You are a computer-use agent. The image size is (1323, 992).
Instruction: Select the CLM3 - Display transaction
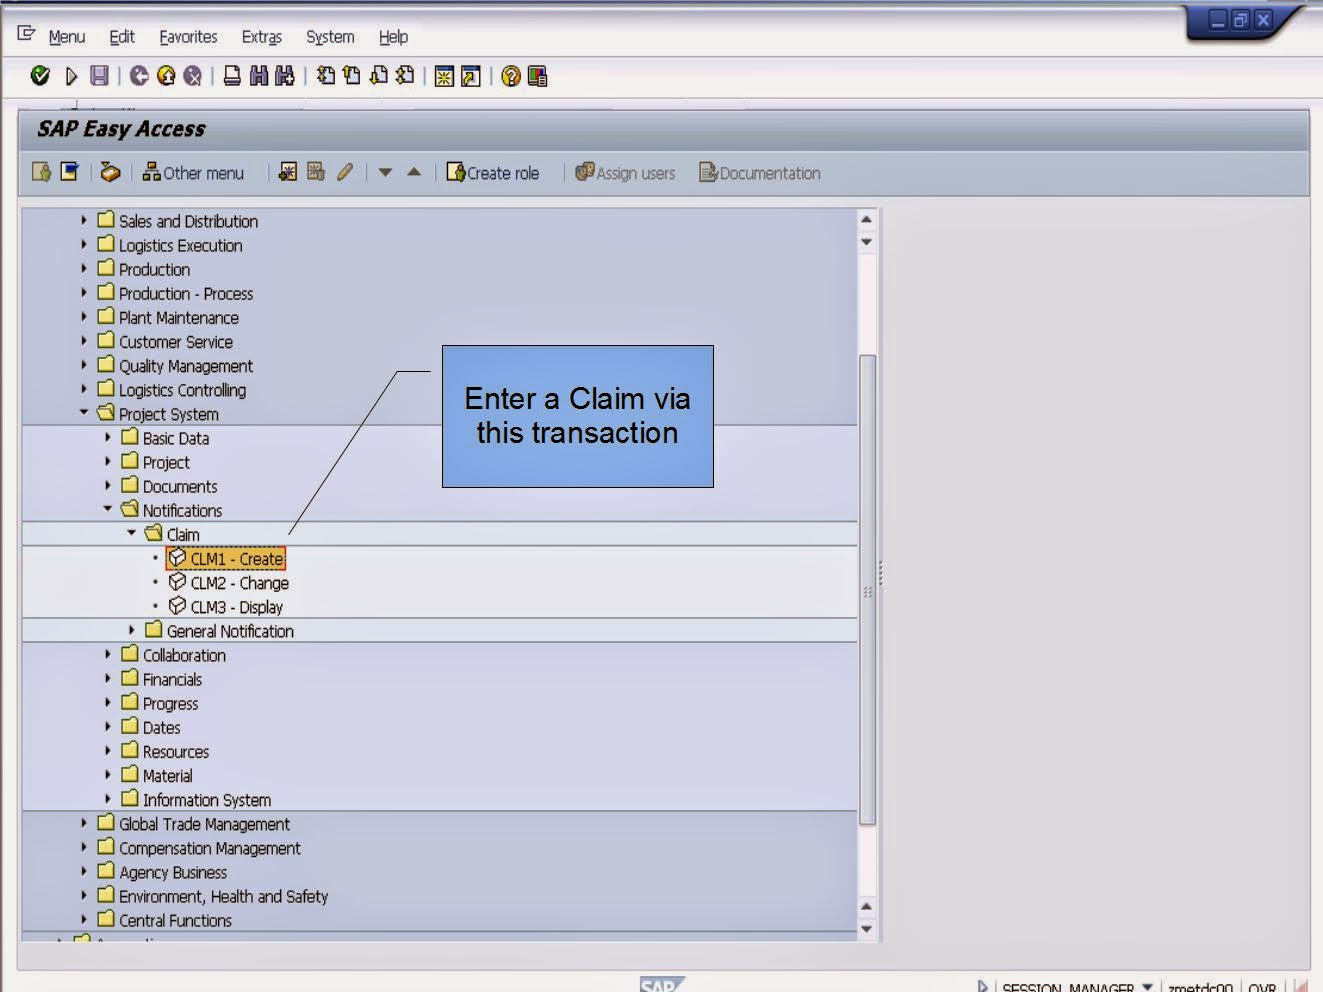click(x=225, y=606)
